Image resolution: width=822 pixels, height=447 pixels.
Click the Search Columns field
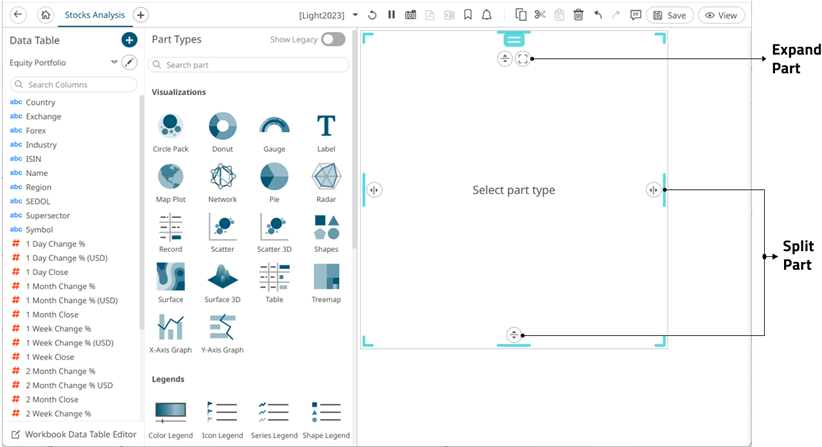click(73, 84)
